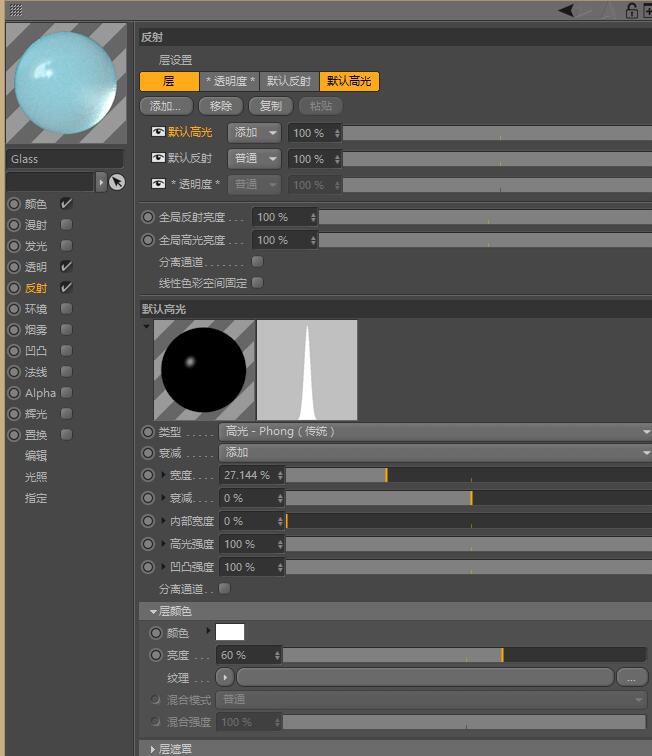Expand the 层遮罩 section

click(x=153, y=749)
